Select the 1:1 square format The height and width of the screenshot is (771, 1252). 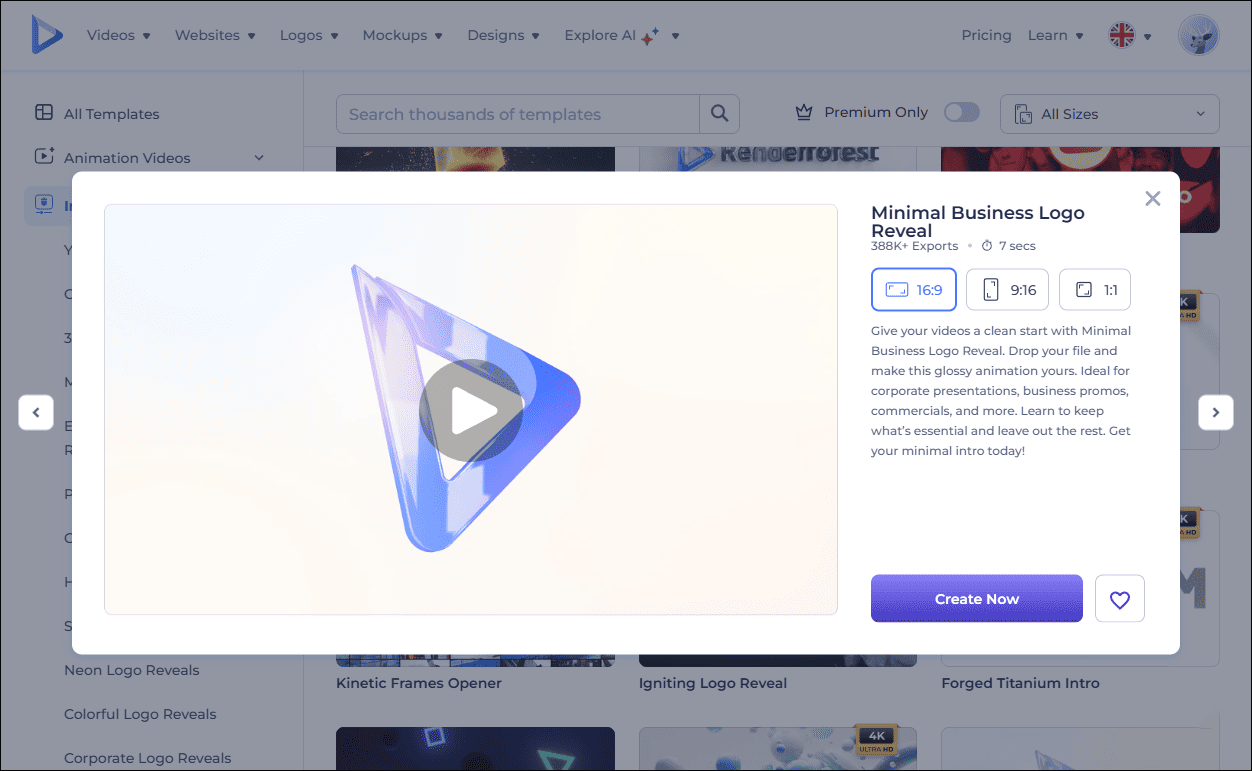(x=1094, y=289)
